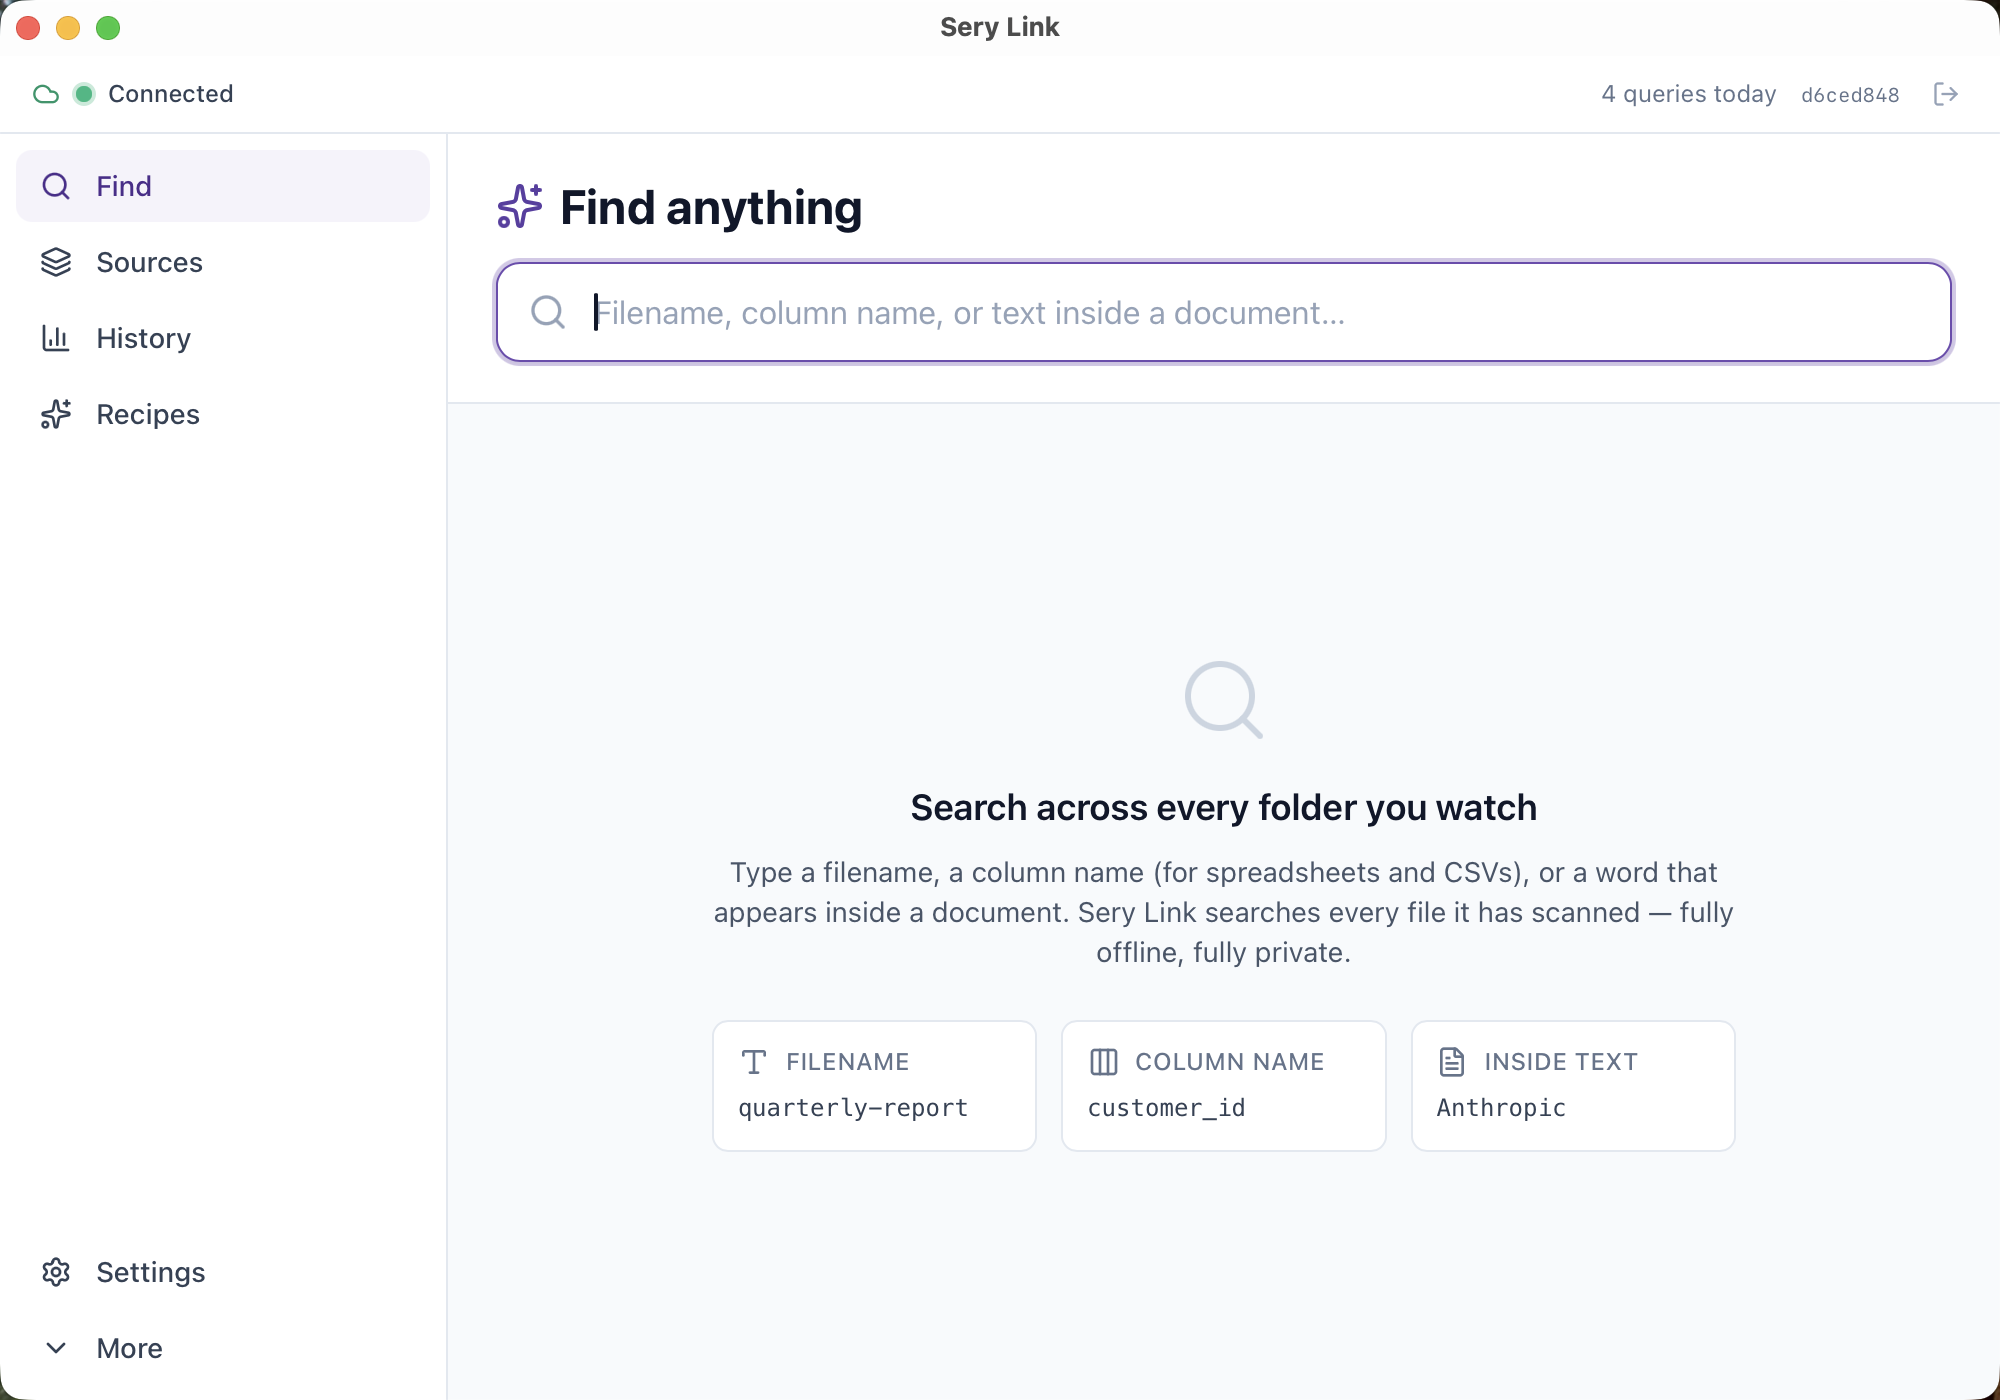Open the Sources section

pos(223,262)
